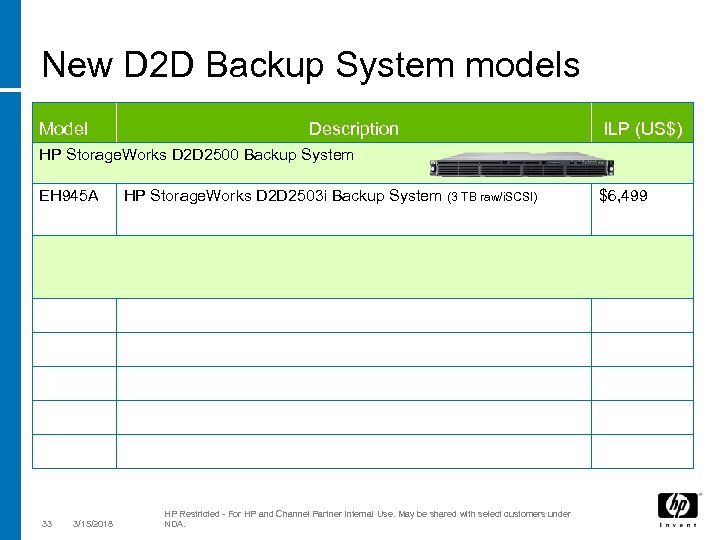
Task: Select the Description column header
Action: 354,123
